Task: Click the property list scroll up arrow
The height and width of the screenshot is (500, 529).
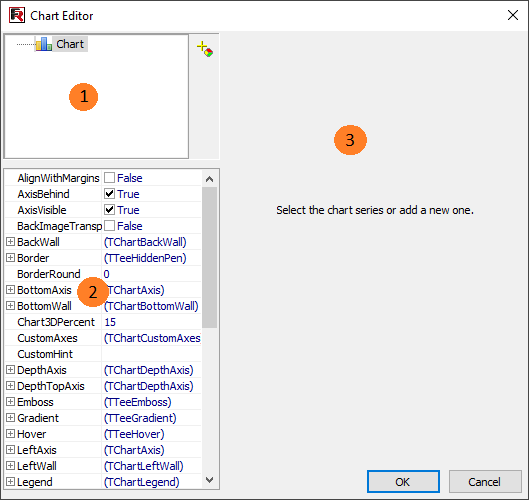Action: (x=210, y=179)
